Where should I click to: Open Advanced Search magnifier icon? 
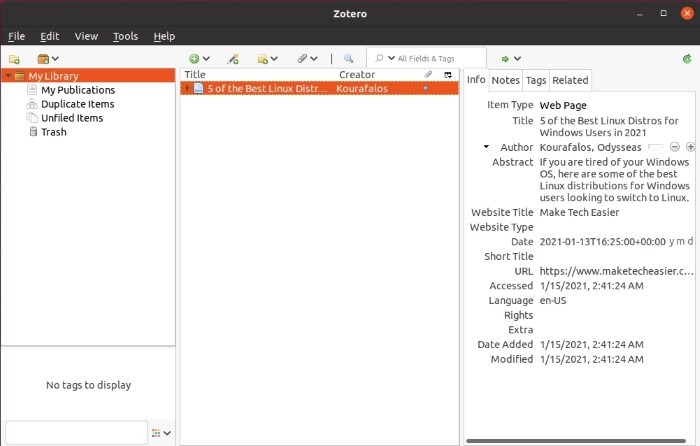tap(348, 58)
